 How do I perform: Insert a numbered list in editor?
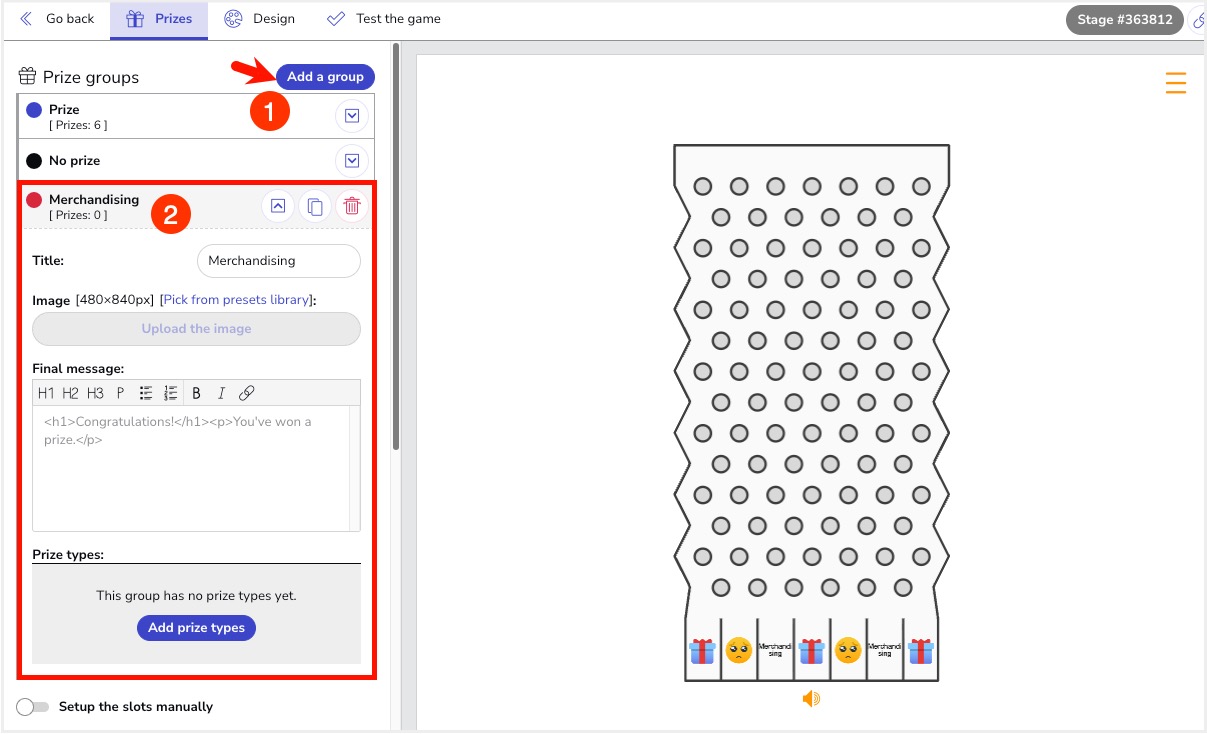tap(170, 393)
